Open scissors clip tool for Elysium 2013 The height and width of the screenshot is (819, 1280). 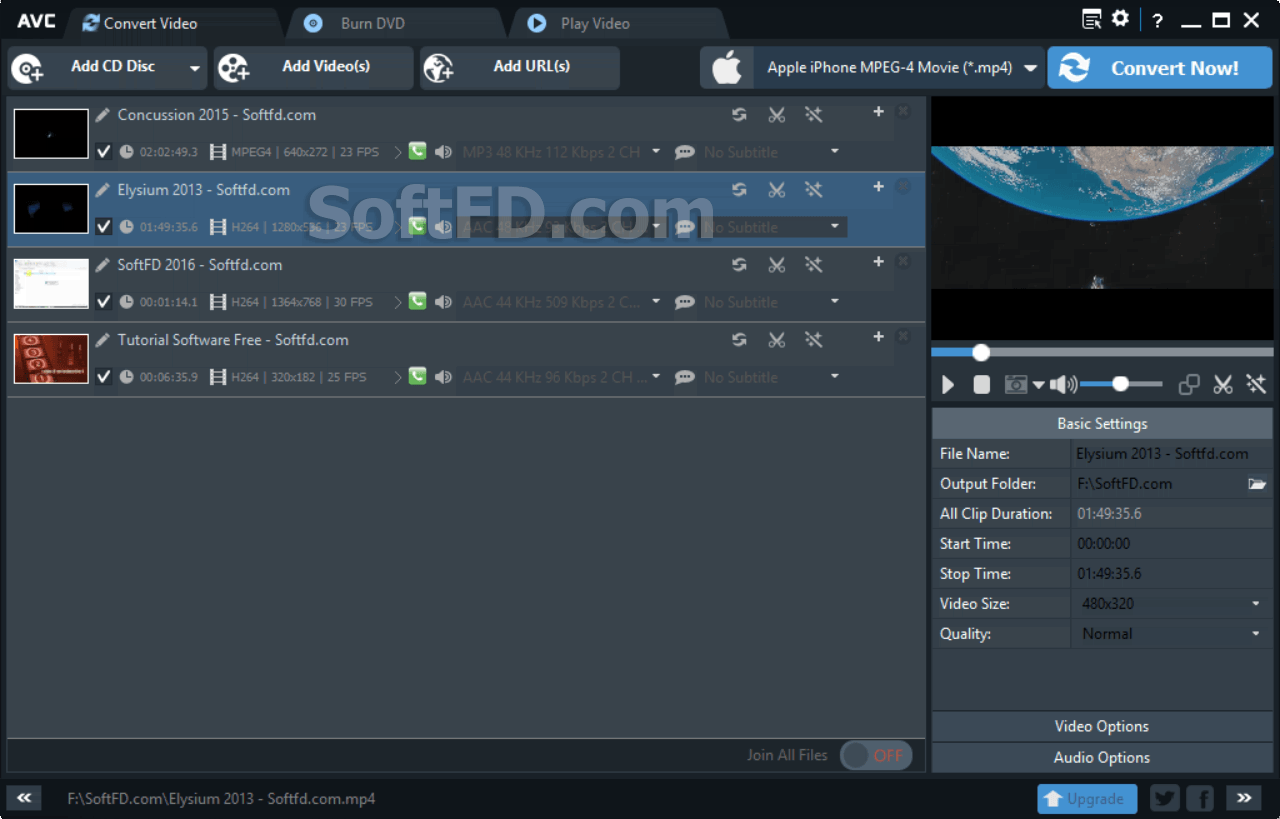coord(777,189)
